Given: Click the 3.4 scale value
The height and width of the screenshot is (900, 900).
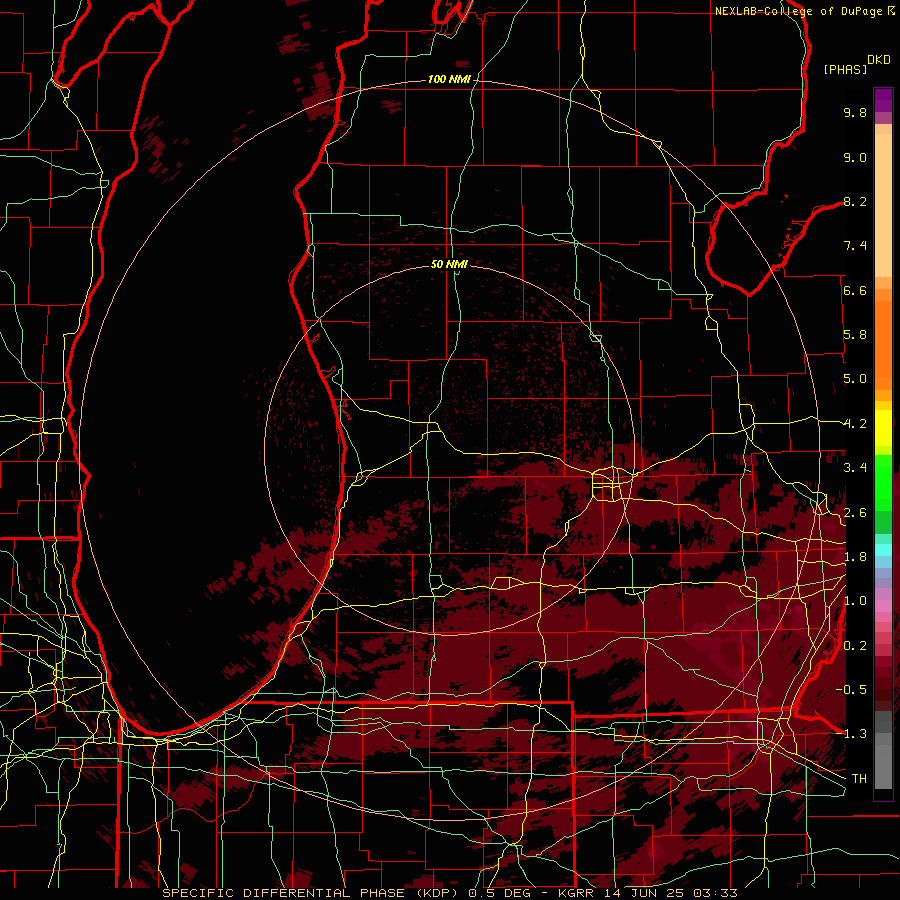Looking at the screenshot, I should click(x=855, y=468).
